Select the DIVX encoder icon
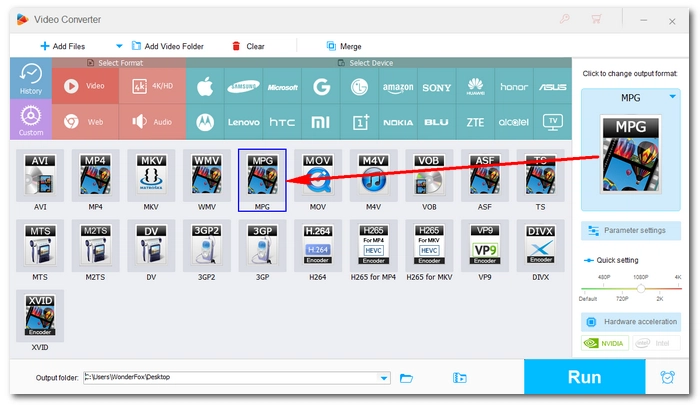The width and height of the screenshot is (700, 405). (540, 246)
